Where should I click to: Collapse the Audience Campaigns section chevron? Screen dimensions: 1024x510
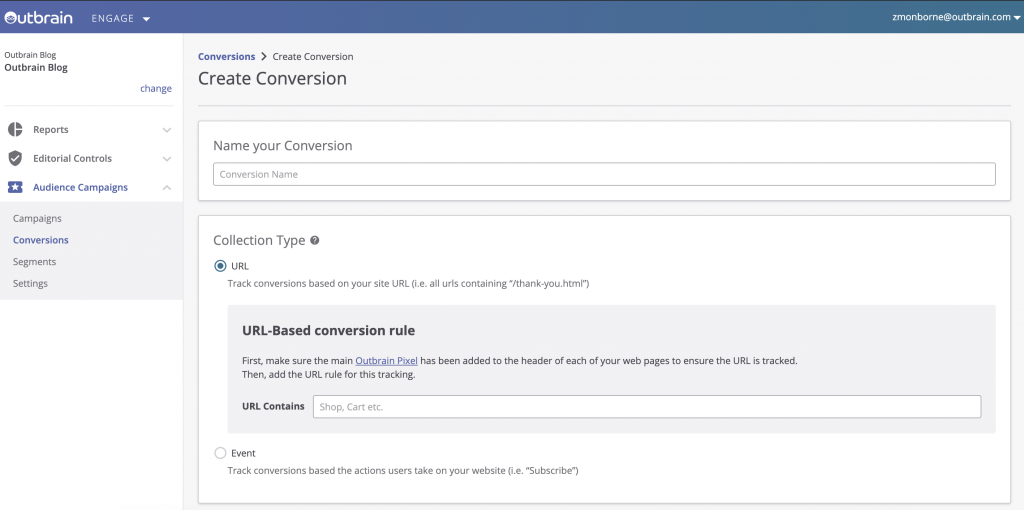tap(167, 187)
